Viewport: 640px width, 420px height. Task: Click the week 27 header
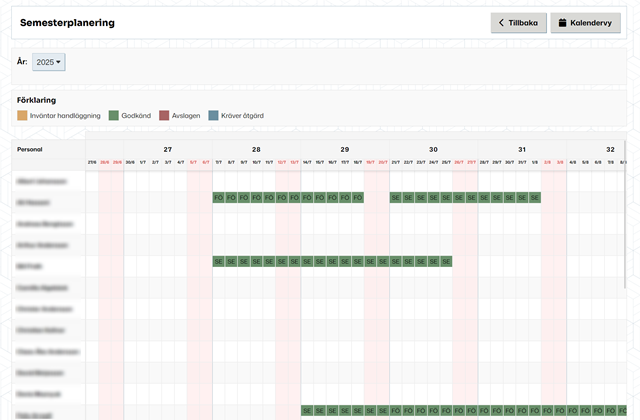pyautogui.click(x=168, y=149)
